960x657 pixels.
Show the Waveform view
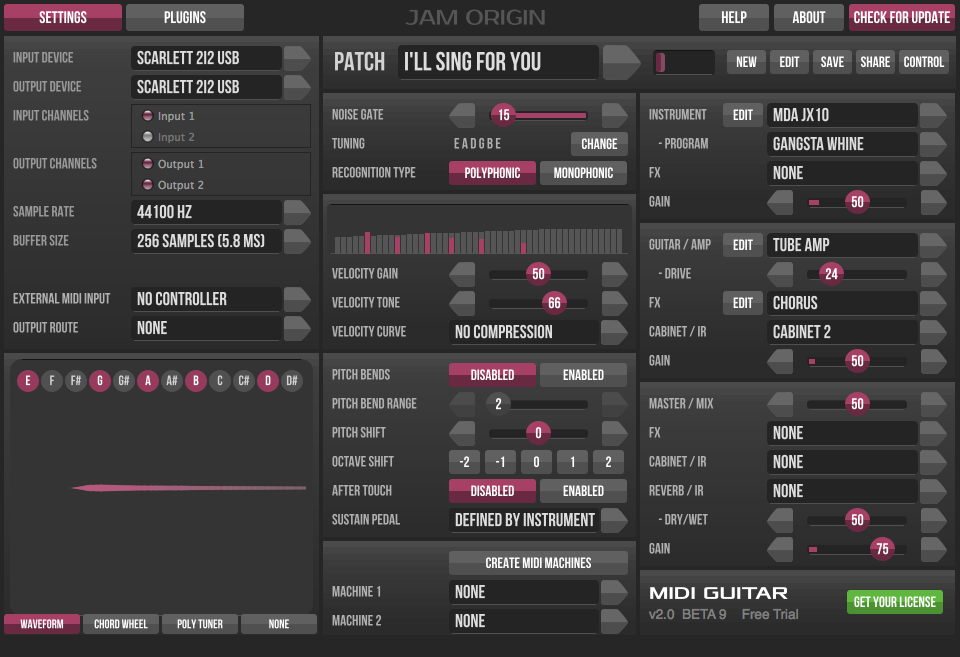42,624
